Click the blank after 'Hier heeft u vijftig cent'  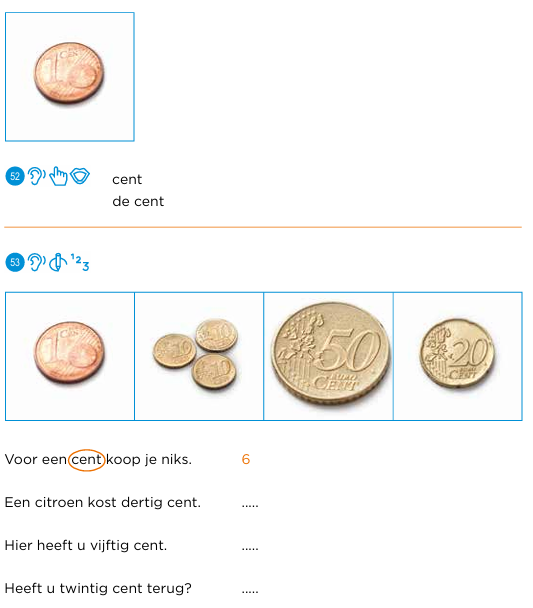[x=250, y=549]
